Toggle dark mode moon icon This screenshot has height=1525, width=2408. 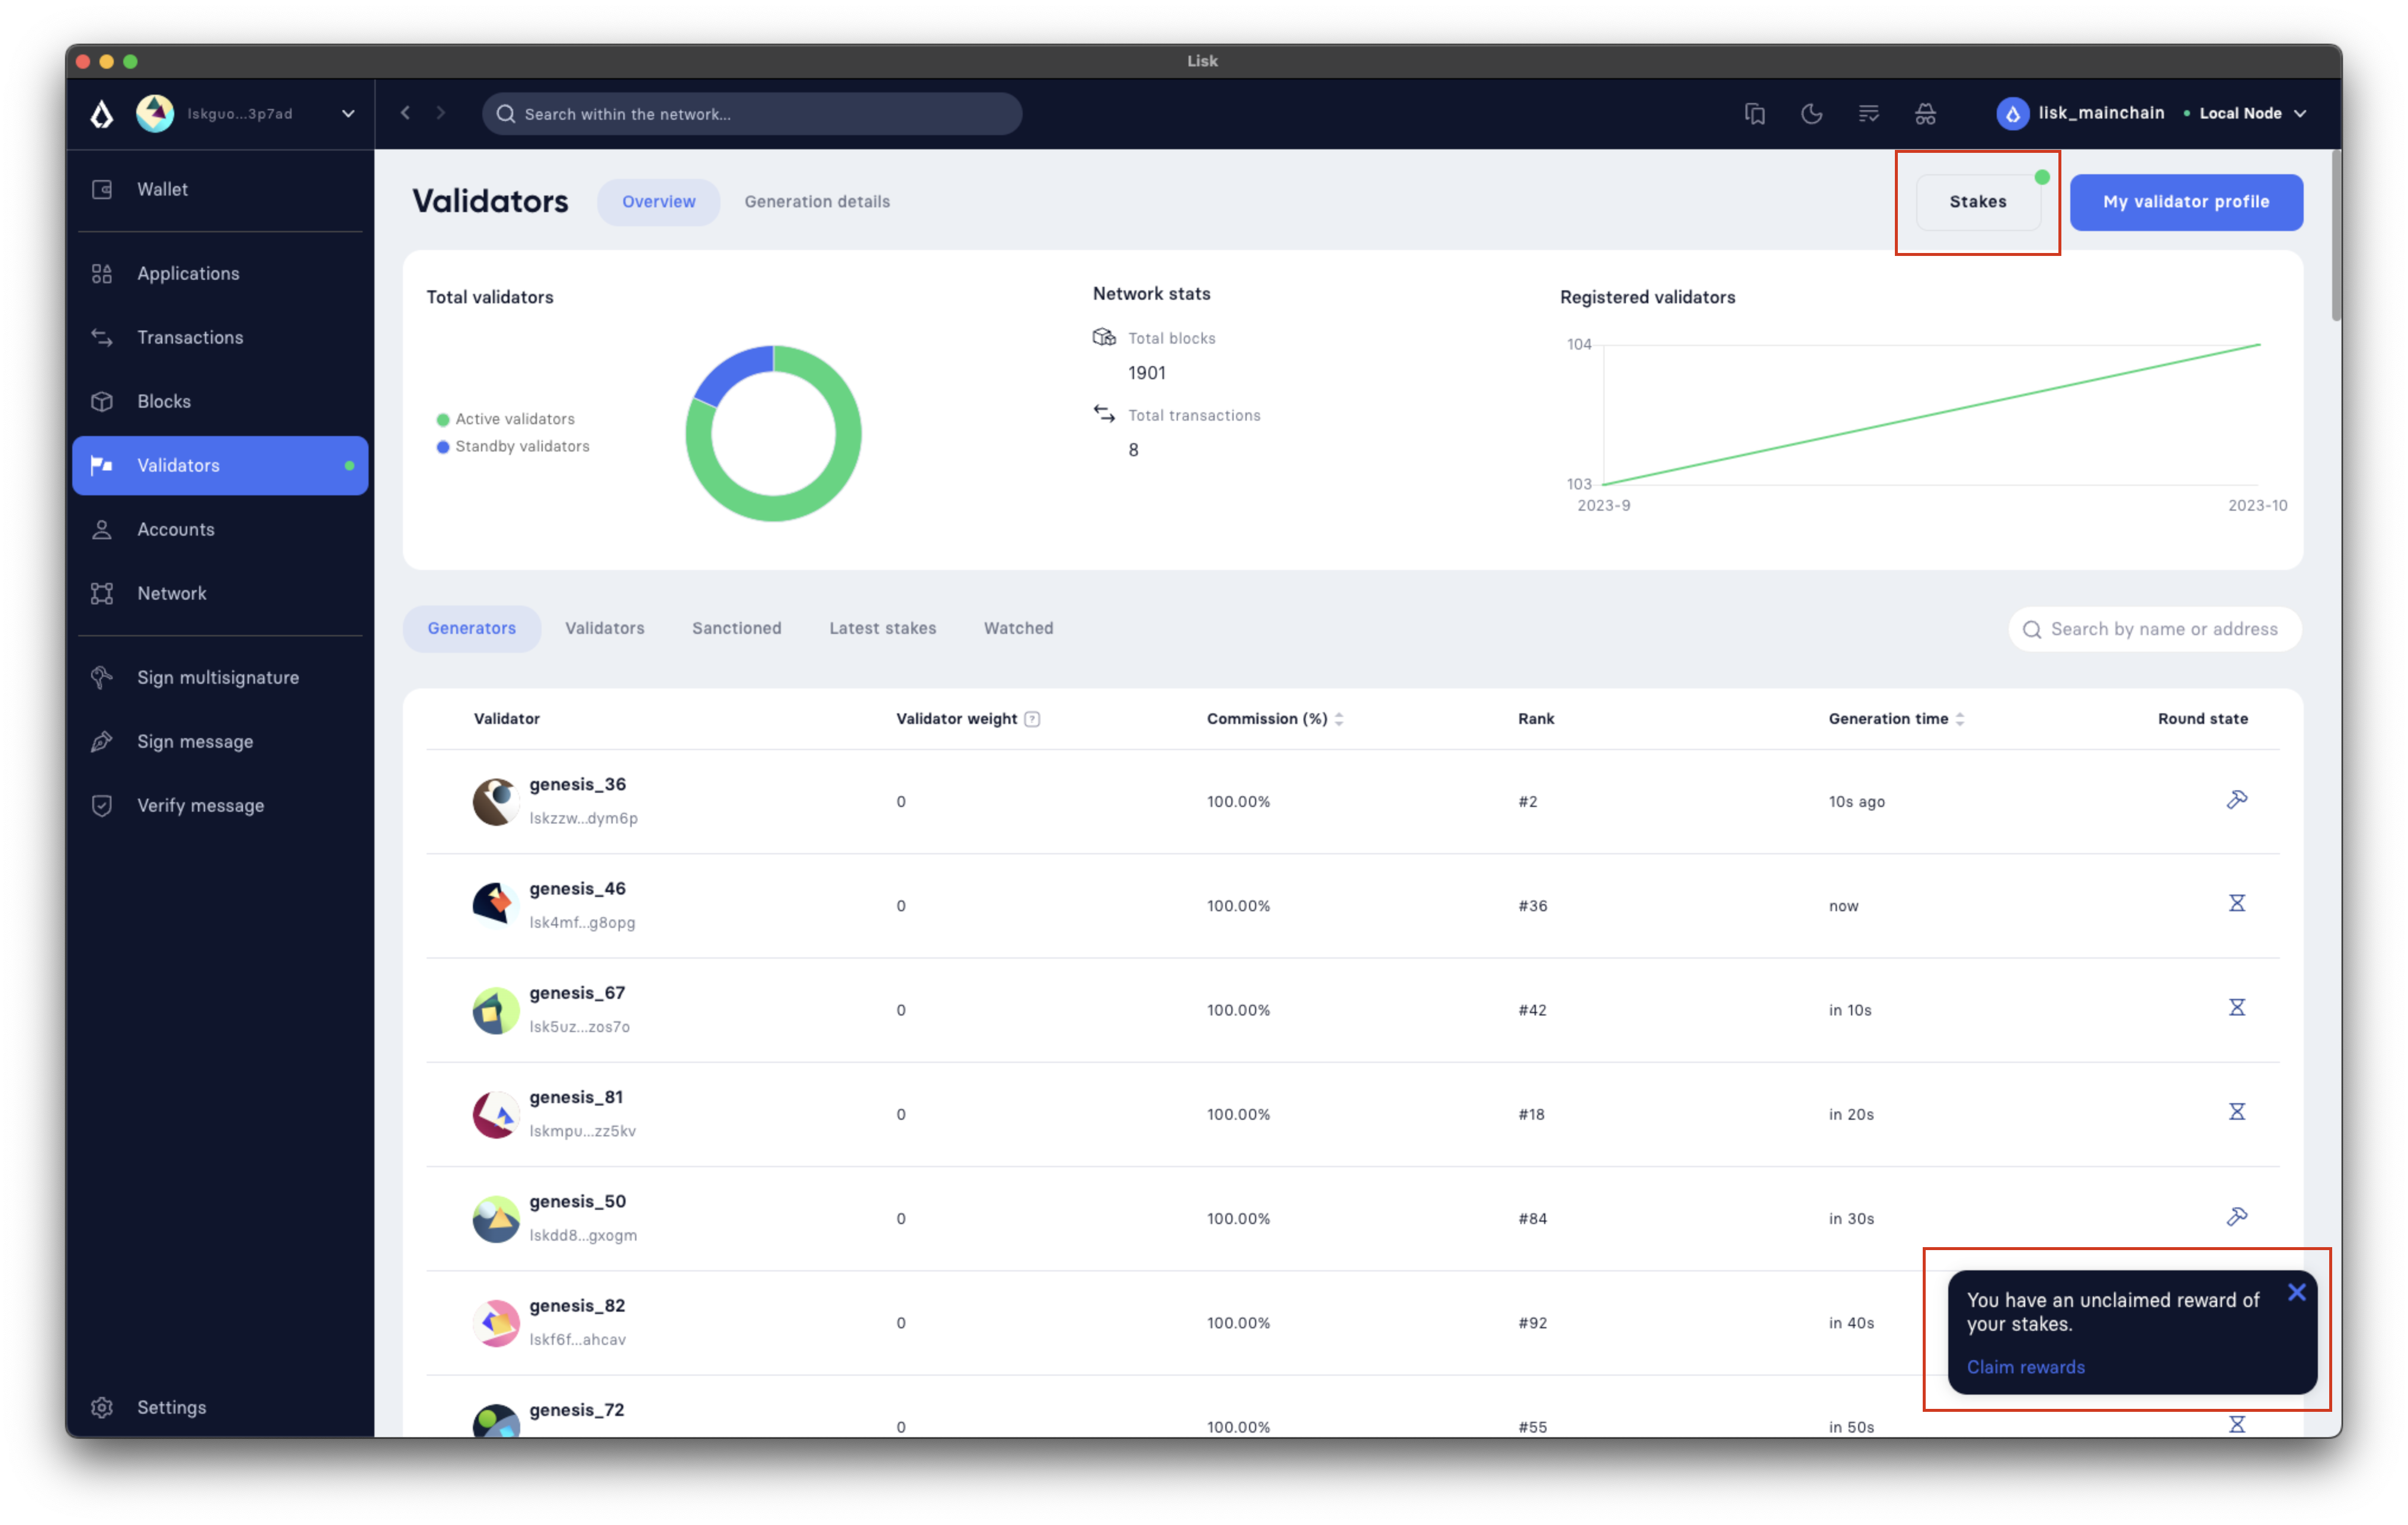pos(1811,114)
